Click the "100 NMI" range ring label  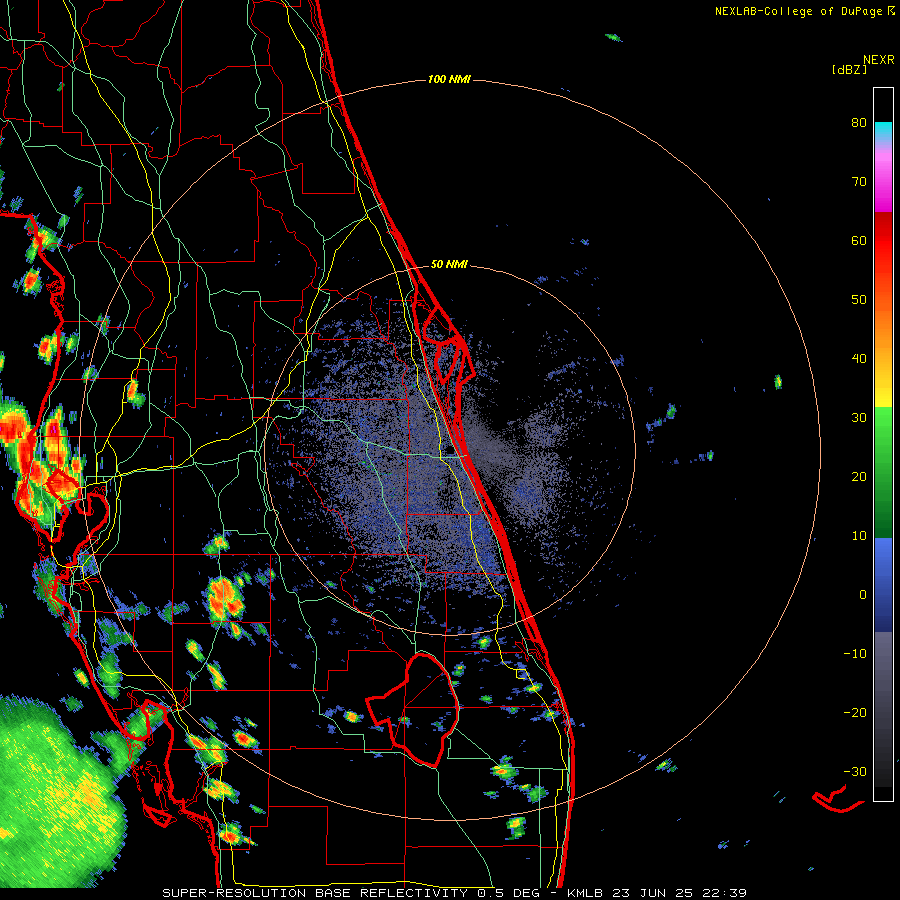point(449,79)
